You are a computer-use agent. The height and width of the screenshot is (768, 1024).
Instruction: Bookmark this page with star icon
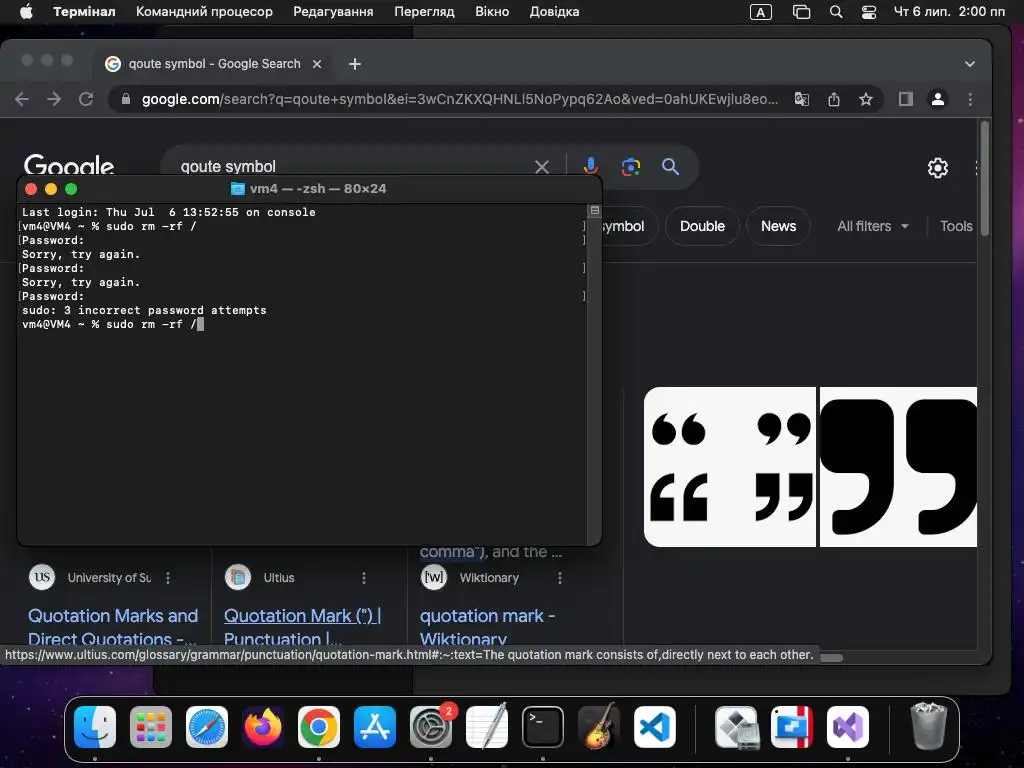coord(866,99)
